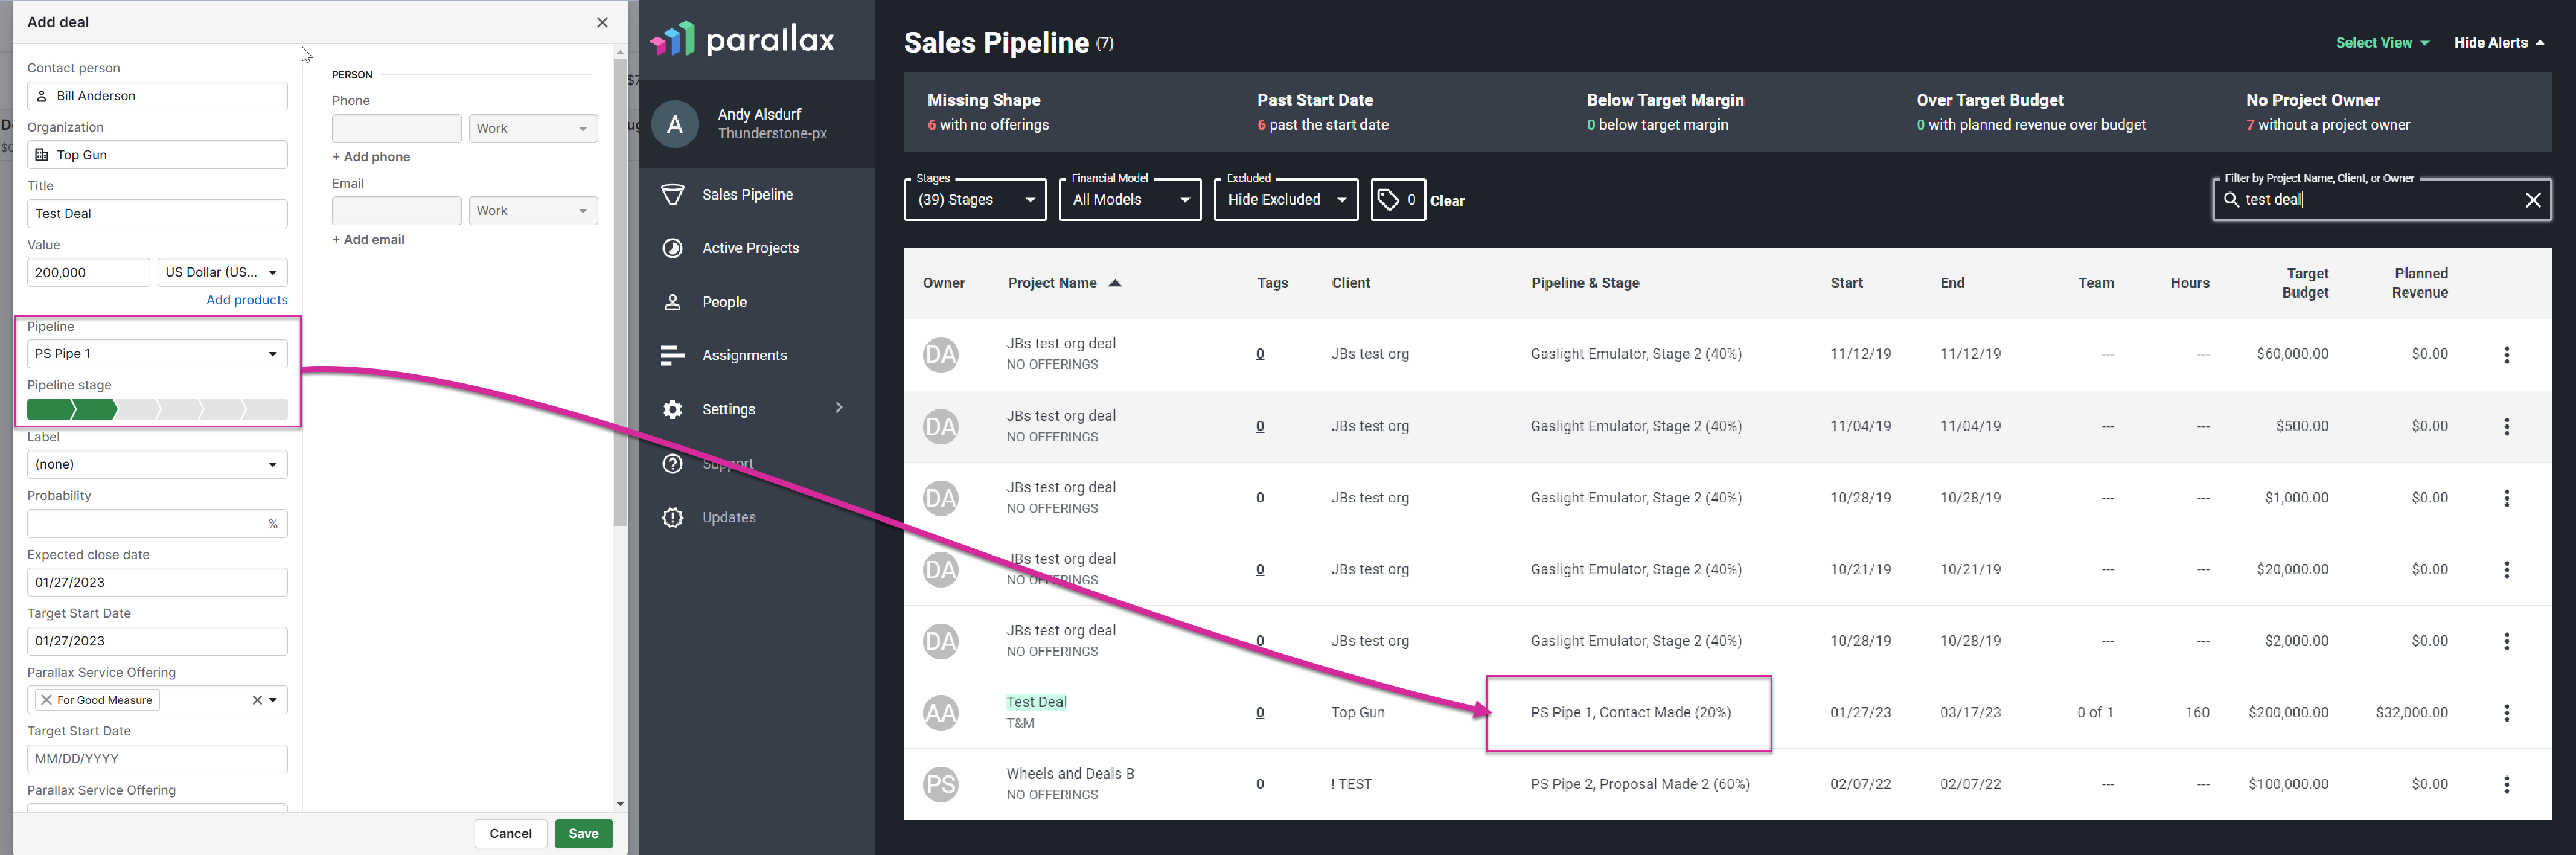2576x855 pixels.
Task: Click the Expected close date field
Action: pyautogui.click(x=157, y=582)
